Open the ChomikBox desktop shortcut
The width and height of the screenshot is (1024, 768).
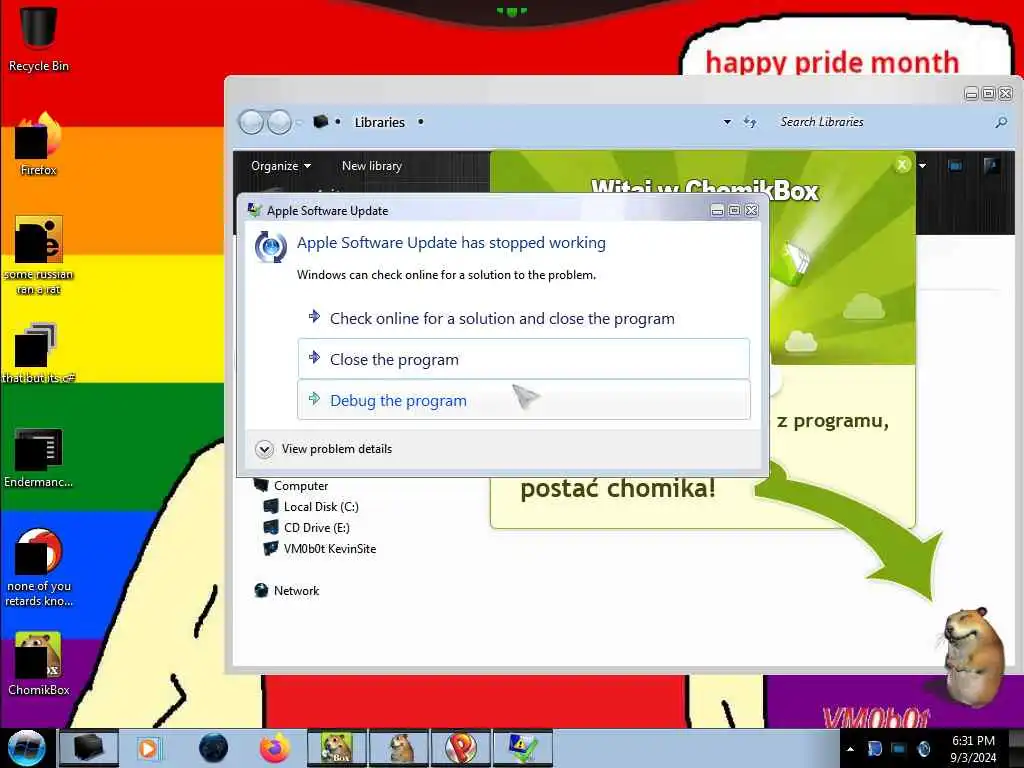(39, 664)
